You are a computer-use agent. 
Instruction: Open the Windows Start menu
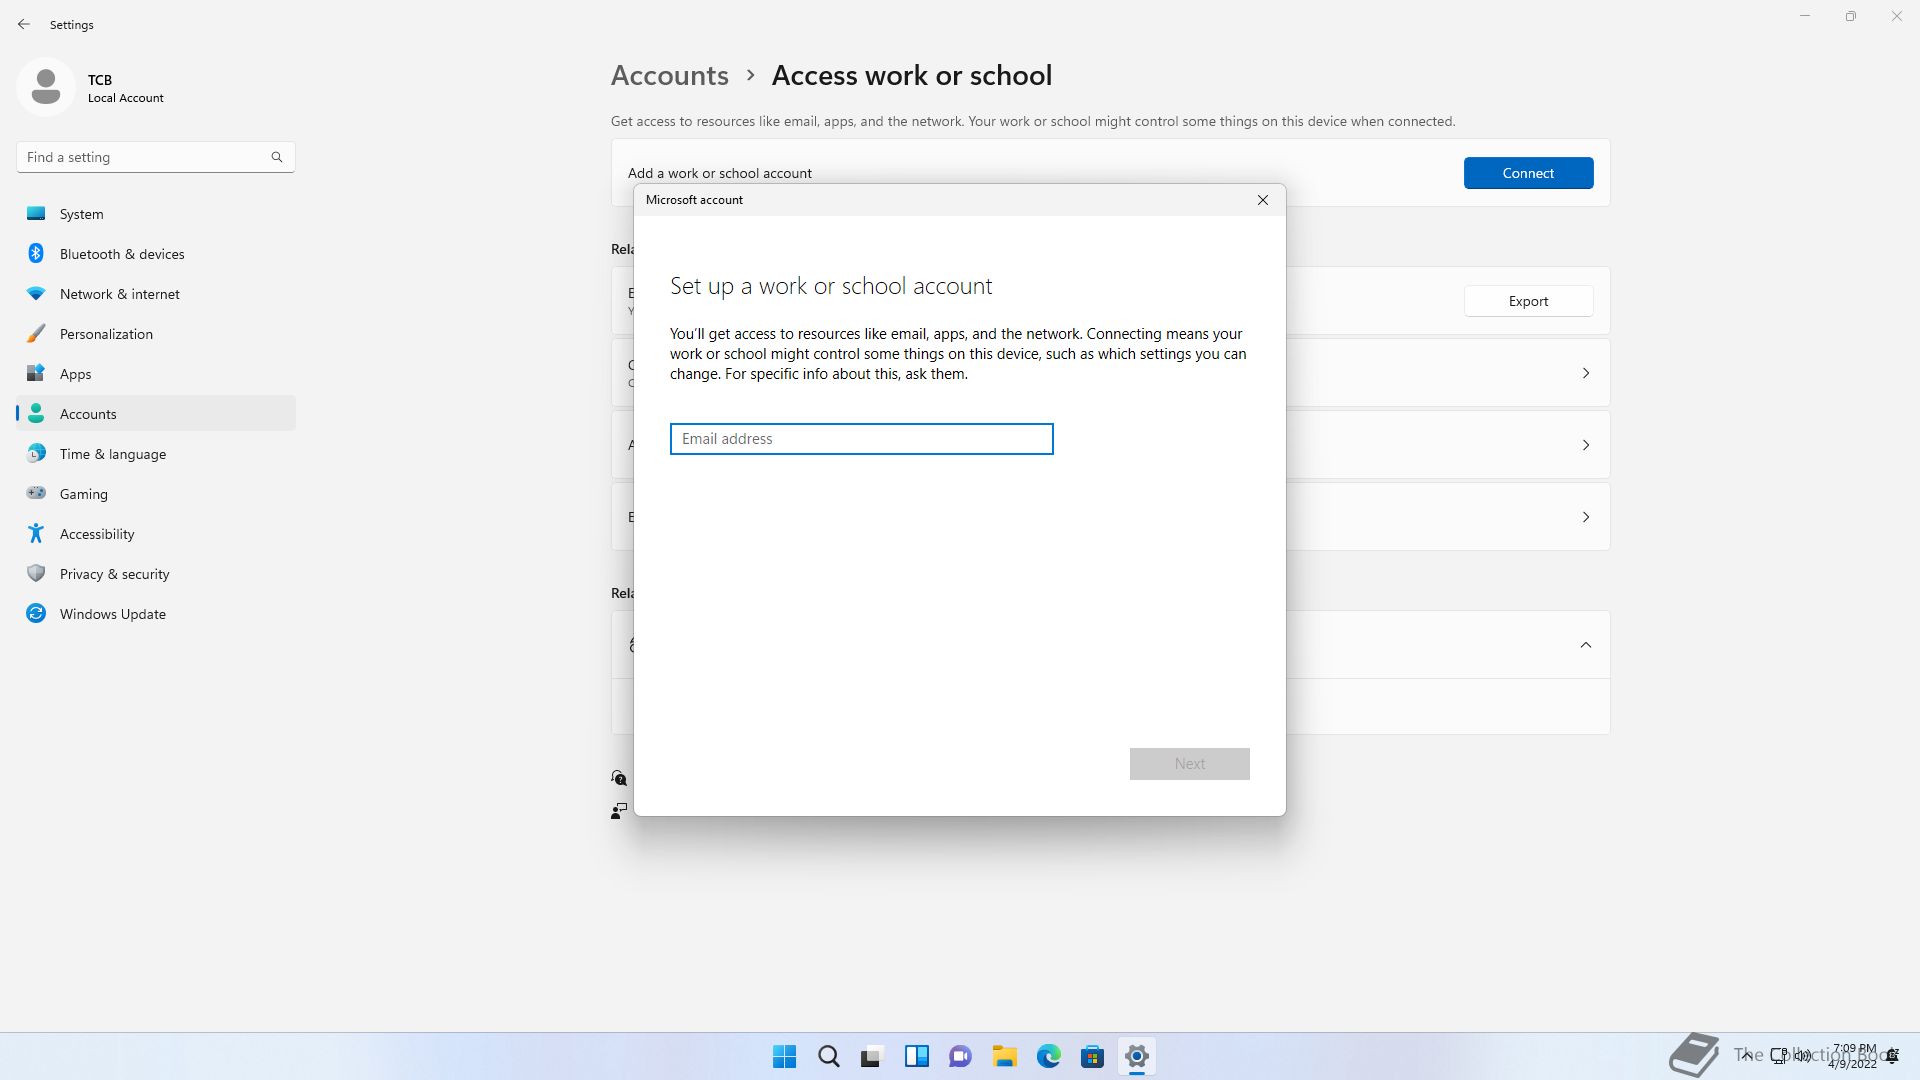(x=785, y=1056)
